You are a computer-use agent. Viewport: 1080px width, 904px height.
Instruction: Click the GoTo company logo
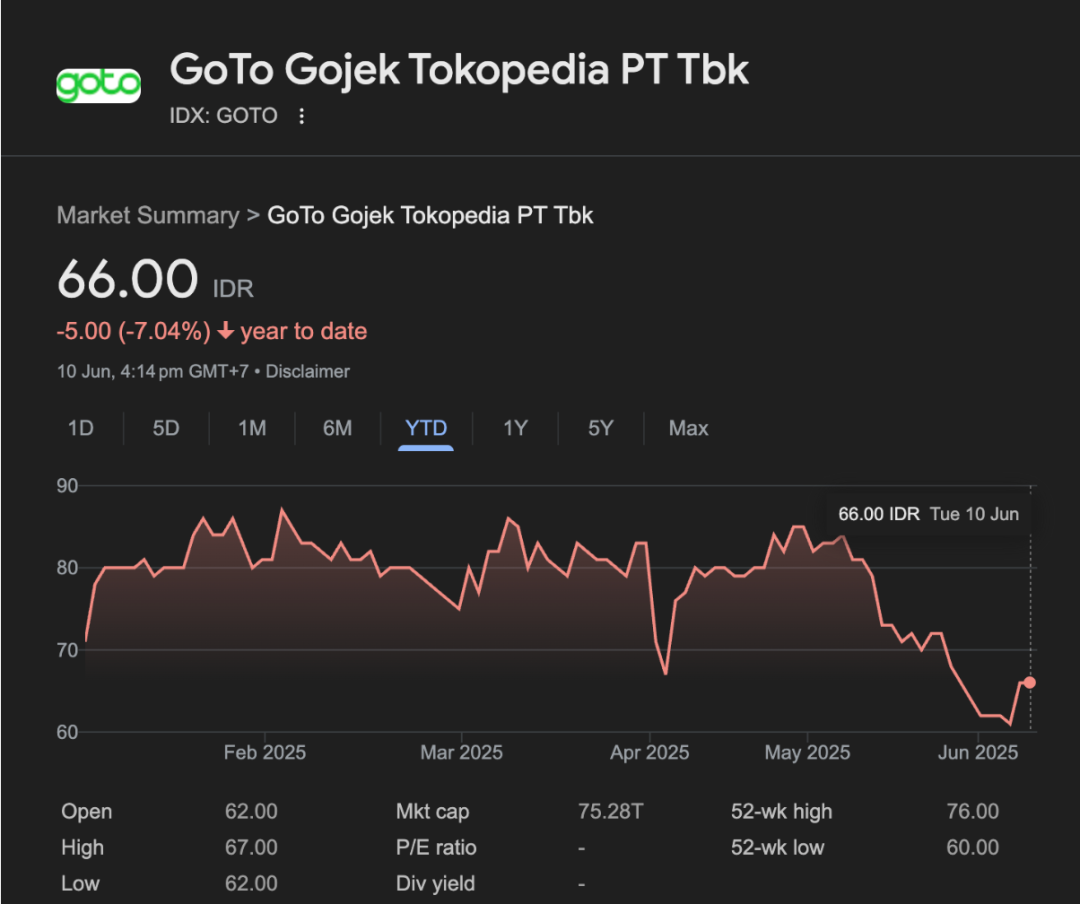click(98, 84)
